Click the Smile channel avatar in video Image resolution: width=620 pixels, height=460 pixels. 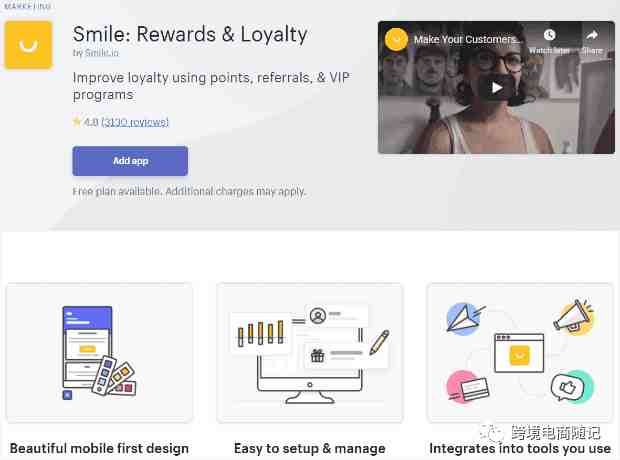pyautogui.click(x=396, y=39)
